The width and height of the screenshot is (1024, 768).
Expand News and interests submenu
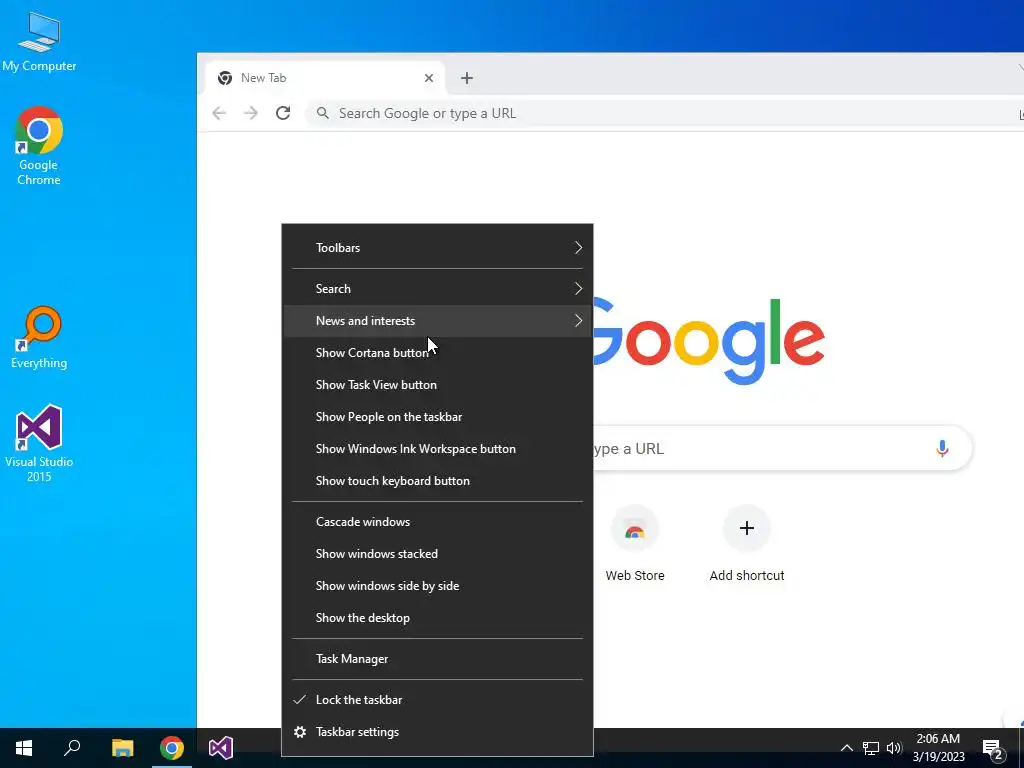point(437,321)
